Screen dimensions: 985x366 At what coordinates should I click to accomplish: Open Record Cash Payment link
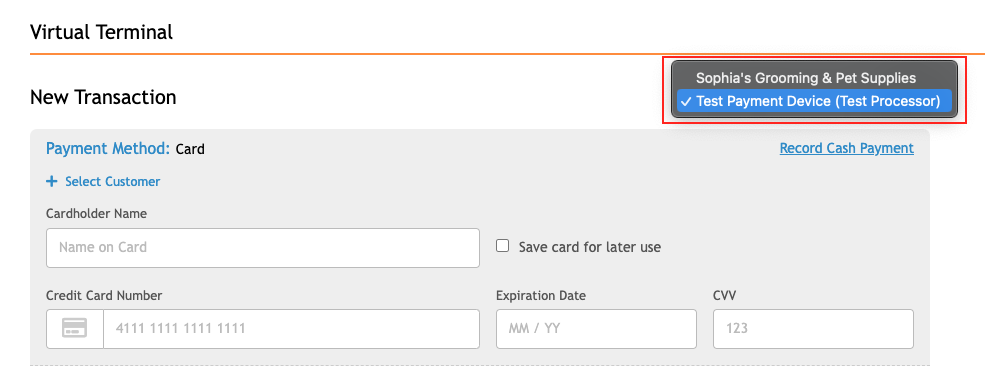tap(847, 148)
